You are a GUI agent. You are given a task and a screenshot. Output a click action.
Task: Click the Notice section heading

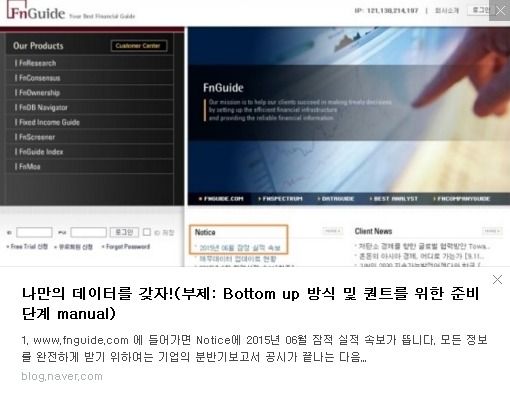(205, 232)
